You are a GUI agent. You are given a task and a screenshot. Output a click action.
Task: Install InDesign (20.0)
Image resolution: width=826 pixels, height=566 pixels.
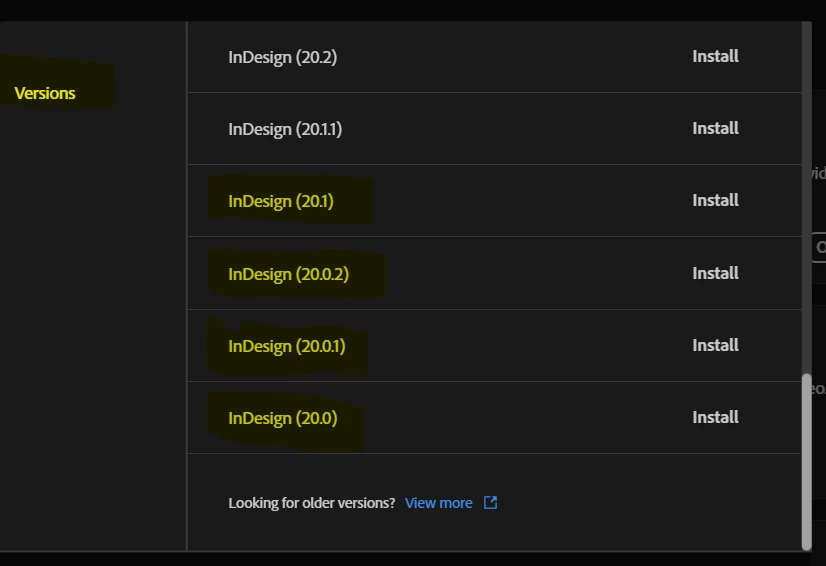click(715, 418)
